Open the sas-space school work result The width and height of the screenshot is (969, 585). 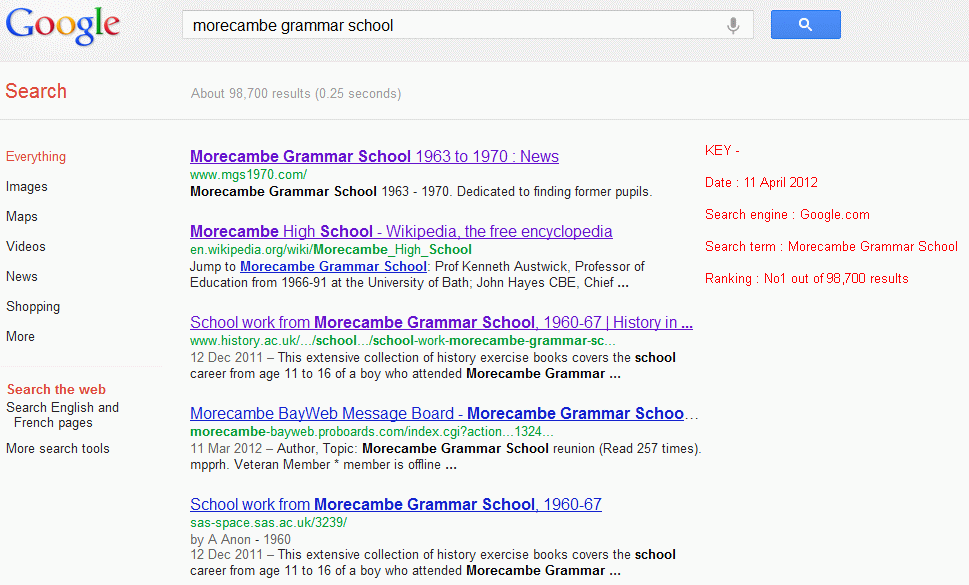(396, 505)
